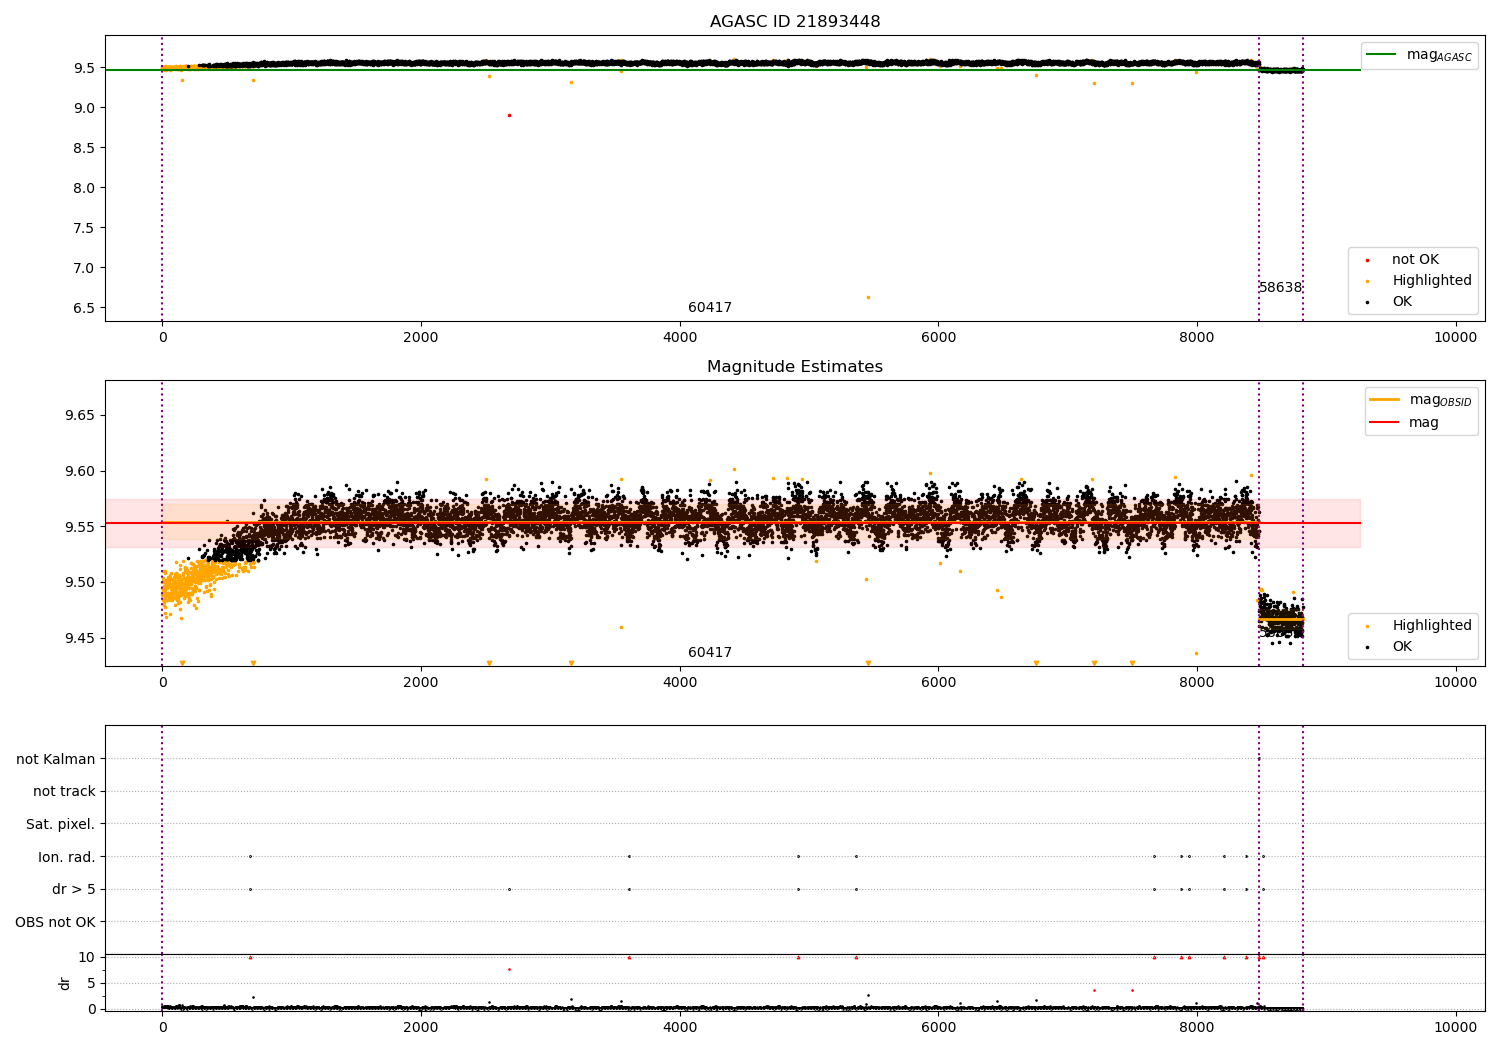Click the '9.0' tick on top plot
This screenshot has height=1050, width=1500.
(x=85, y=108)
